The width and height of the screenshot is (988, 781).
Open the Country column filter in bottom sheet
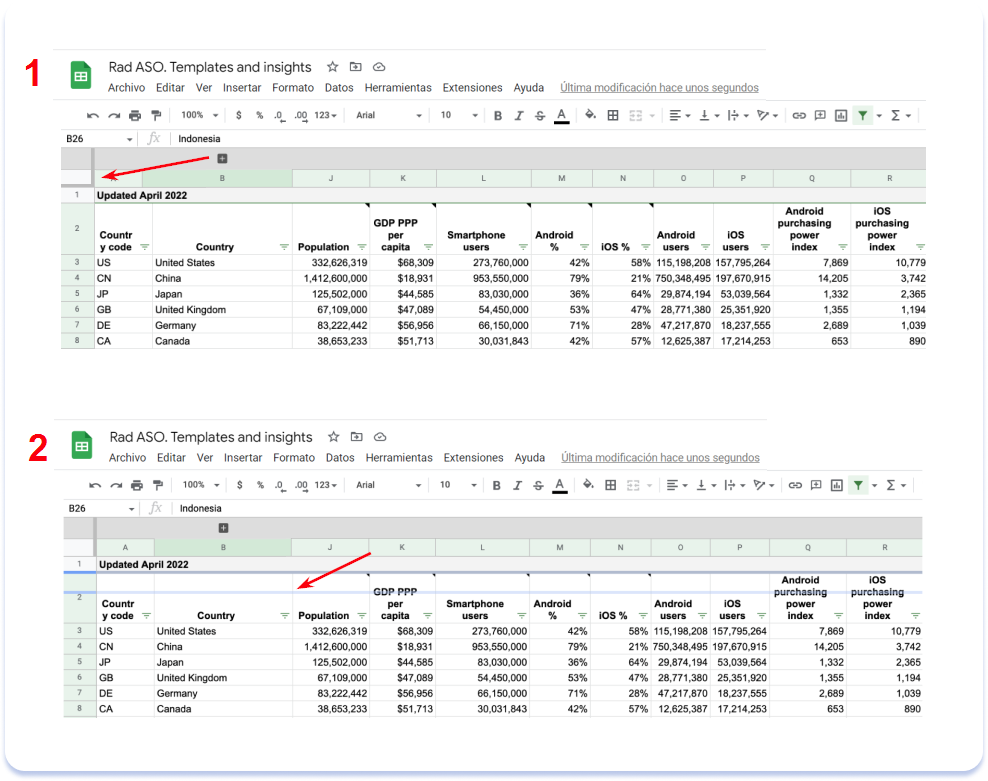click(x=284, y=616)
